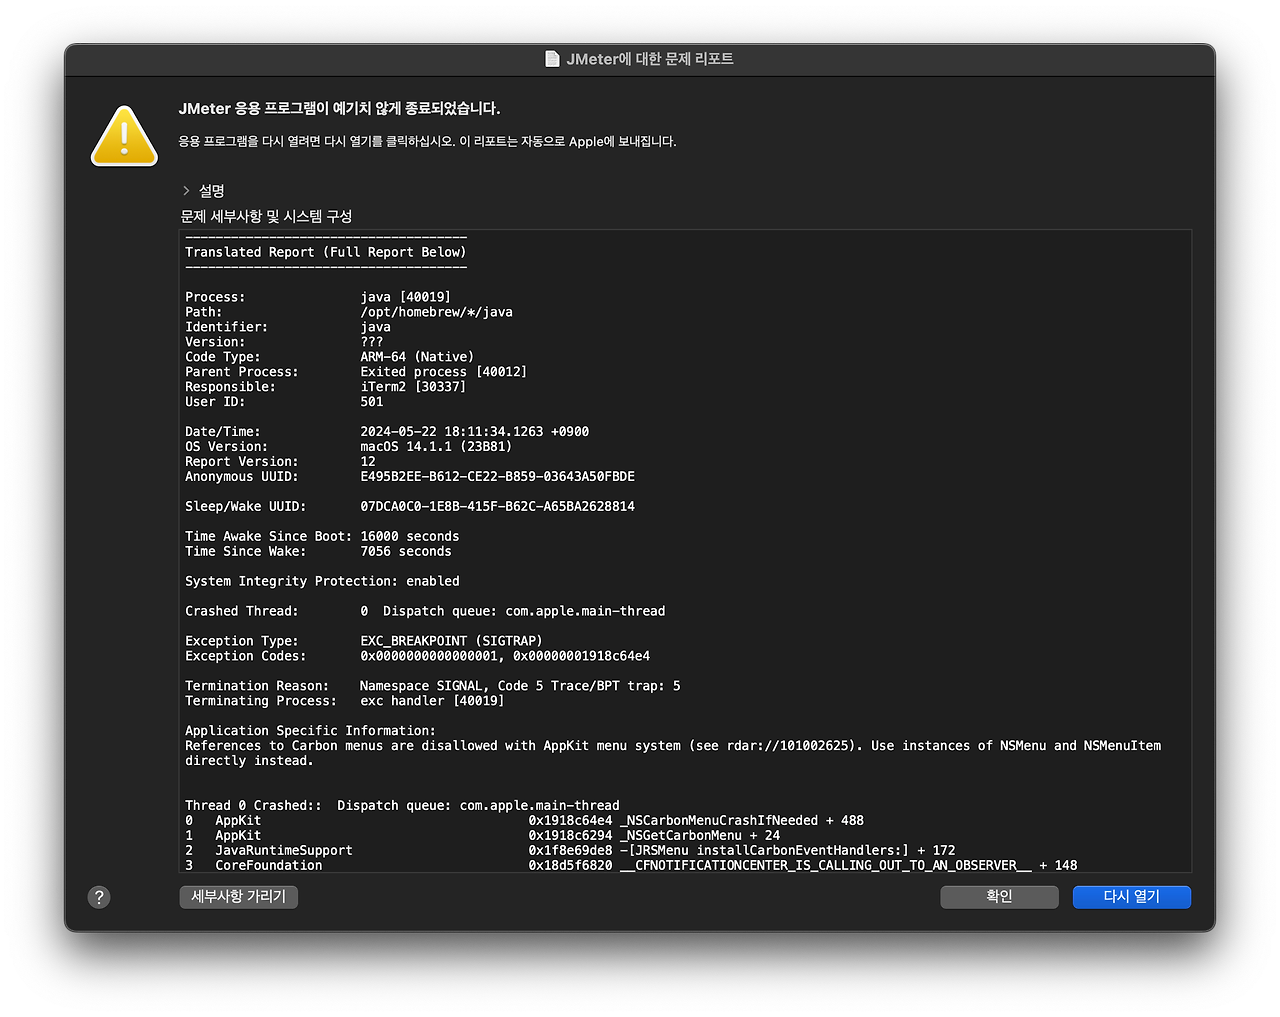Click the 'Thread 0 Crashed::' line
Image resolution: width=1280 pixels, height=1017 pixels.
coord(402,806)
